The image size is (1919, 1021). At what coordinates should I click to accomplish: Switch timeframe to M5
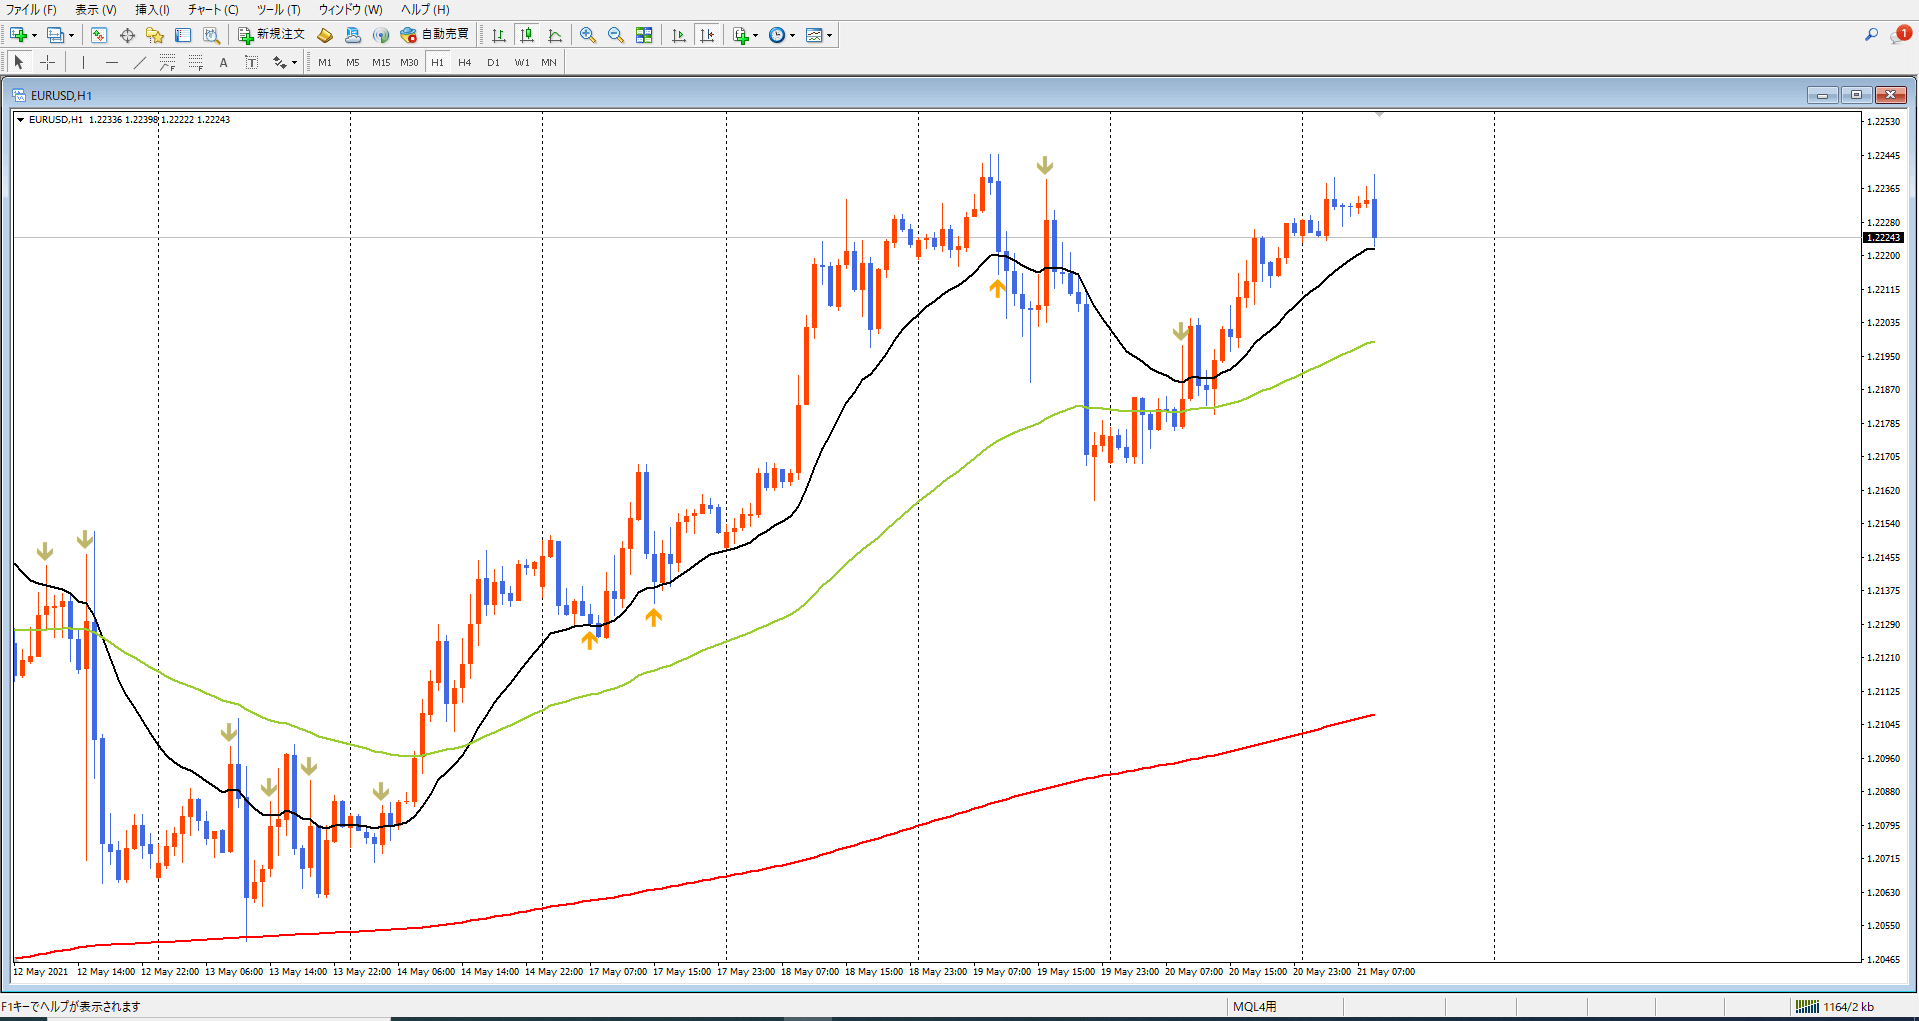[353, 62]
